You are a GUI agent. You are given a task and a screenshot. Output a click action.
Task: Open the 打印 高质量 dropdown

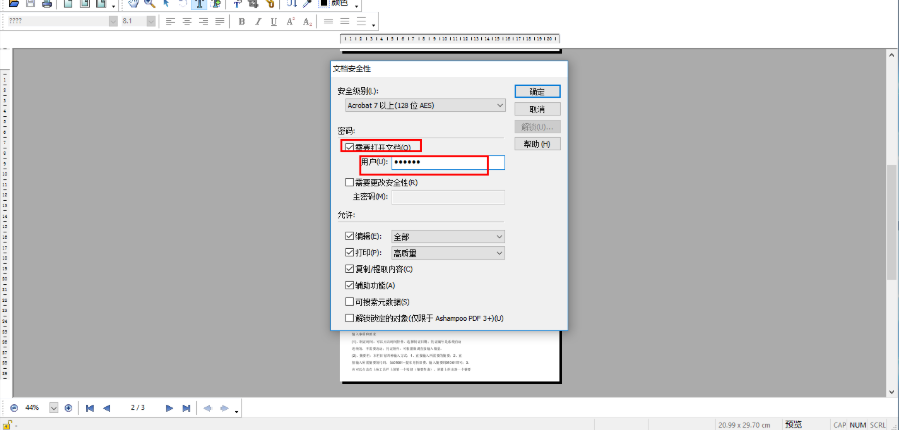pyautogui.click(x=448, y=253)
